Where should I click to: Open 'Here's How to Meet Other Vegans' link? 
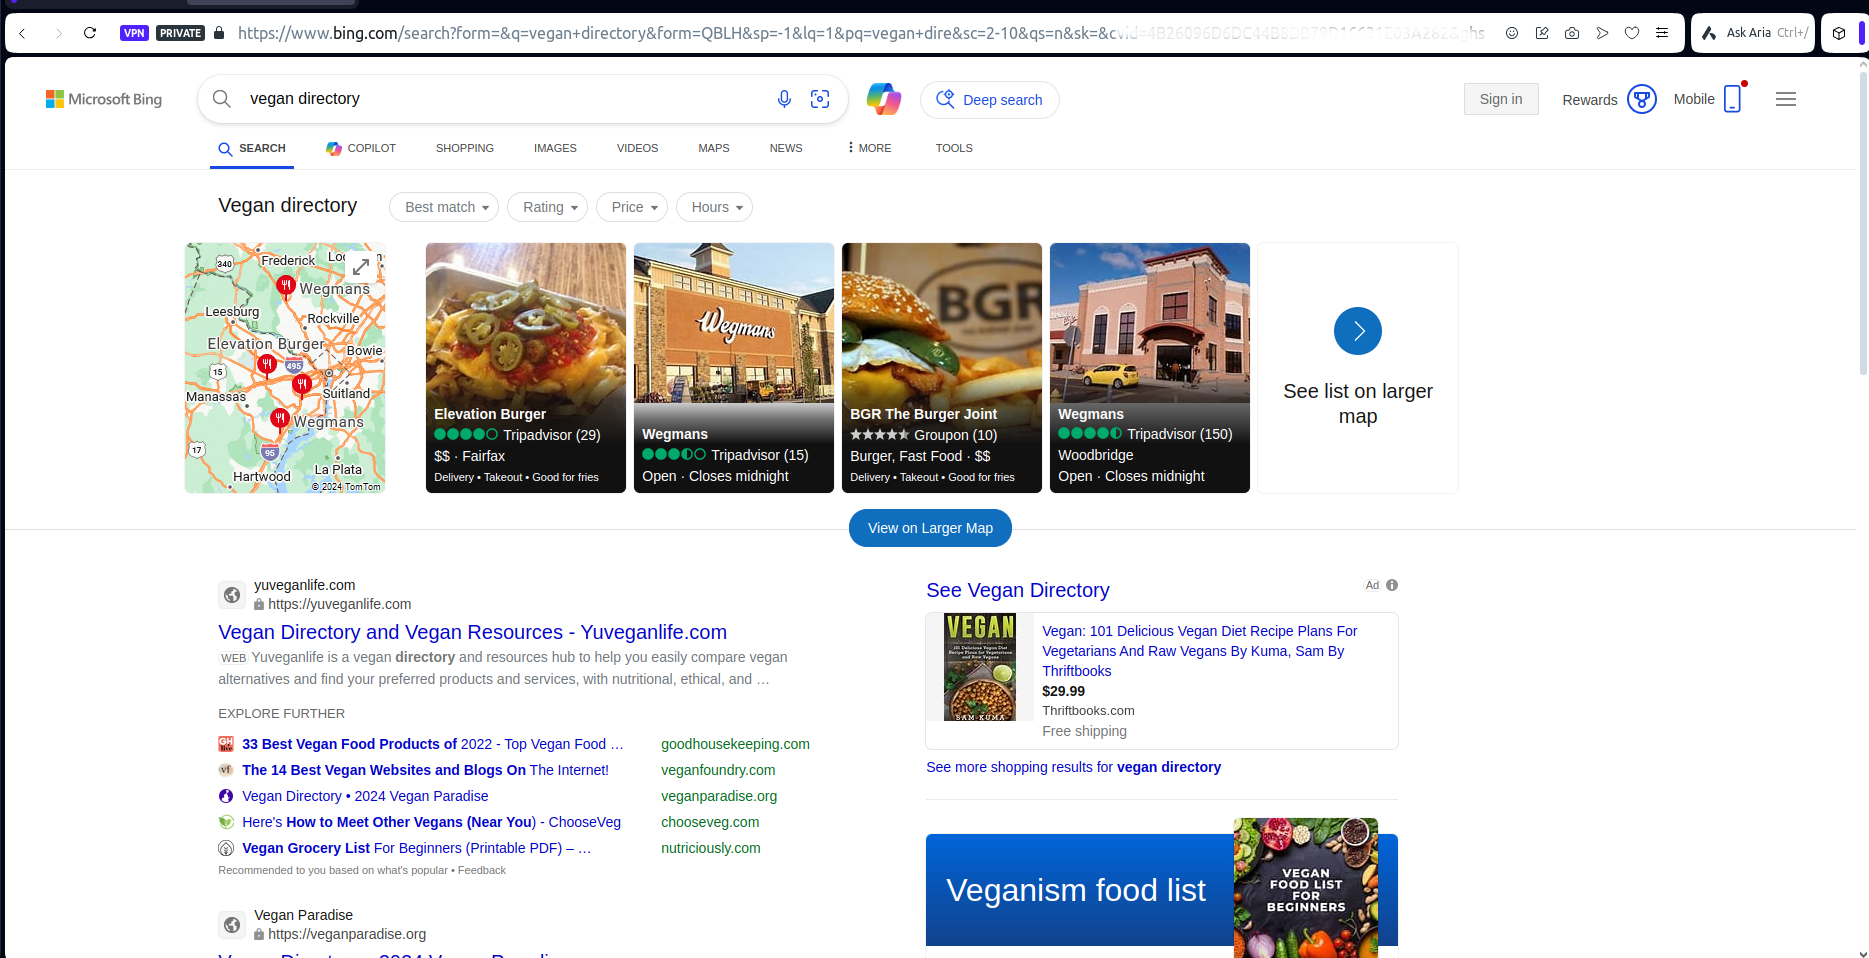click(431, 822)
